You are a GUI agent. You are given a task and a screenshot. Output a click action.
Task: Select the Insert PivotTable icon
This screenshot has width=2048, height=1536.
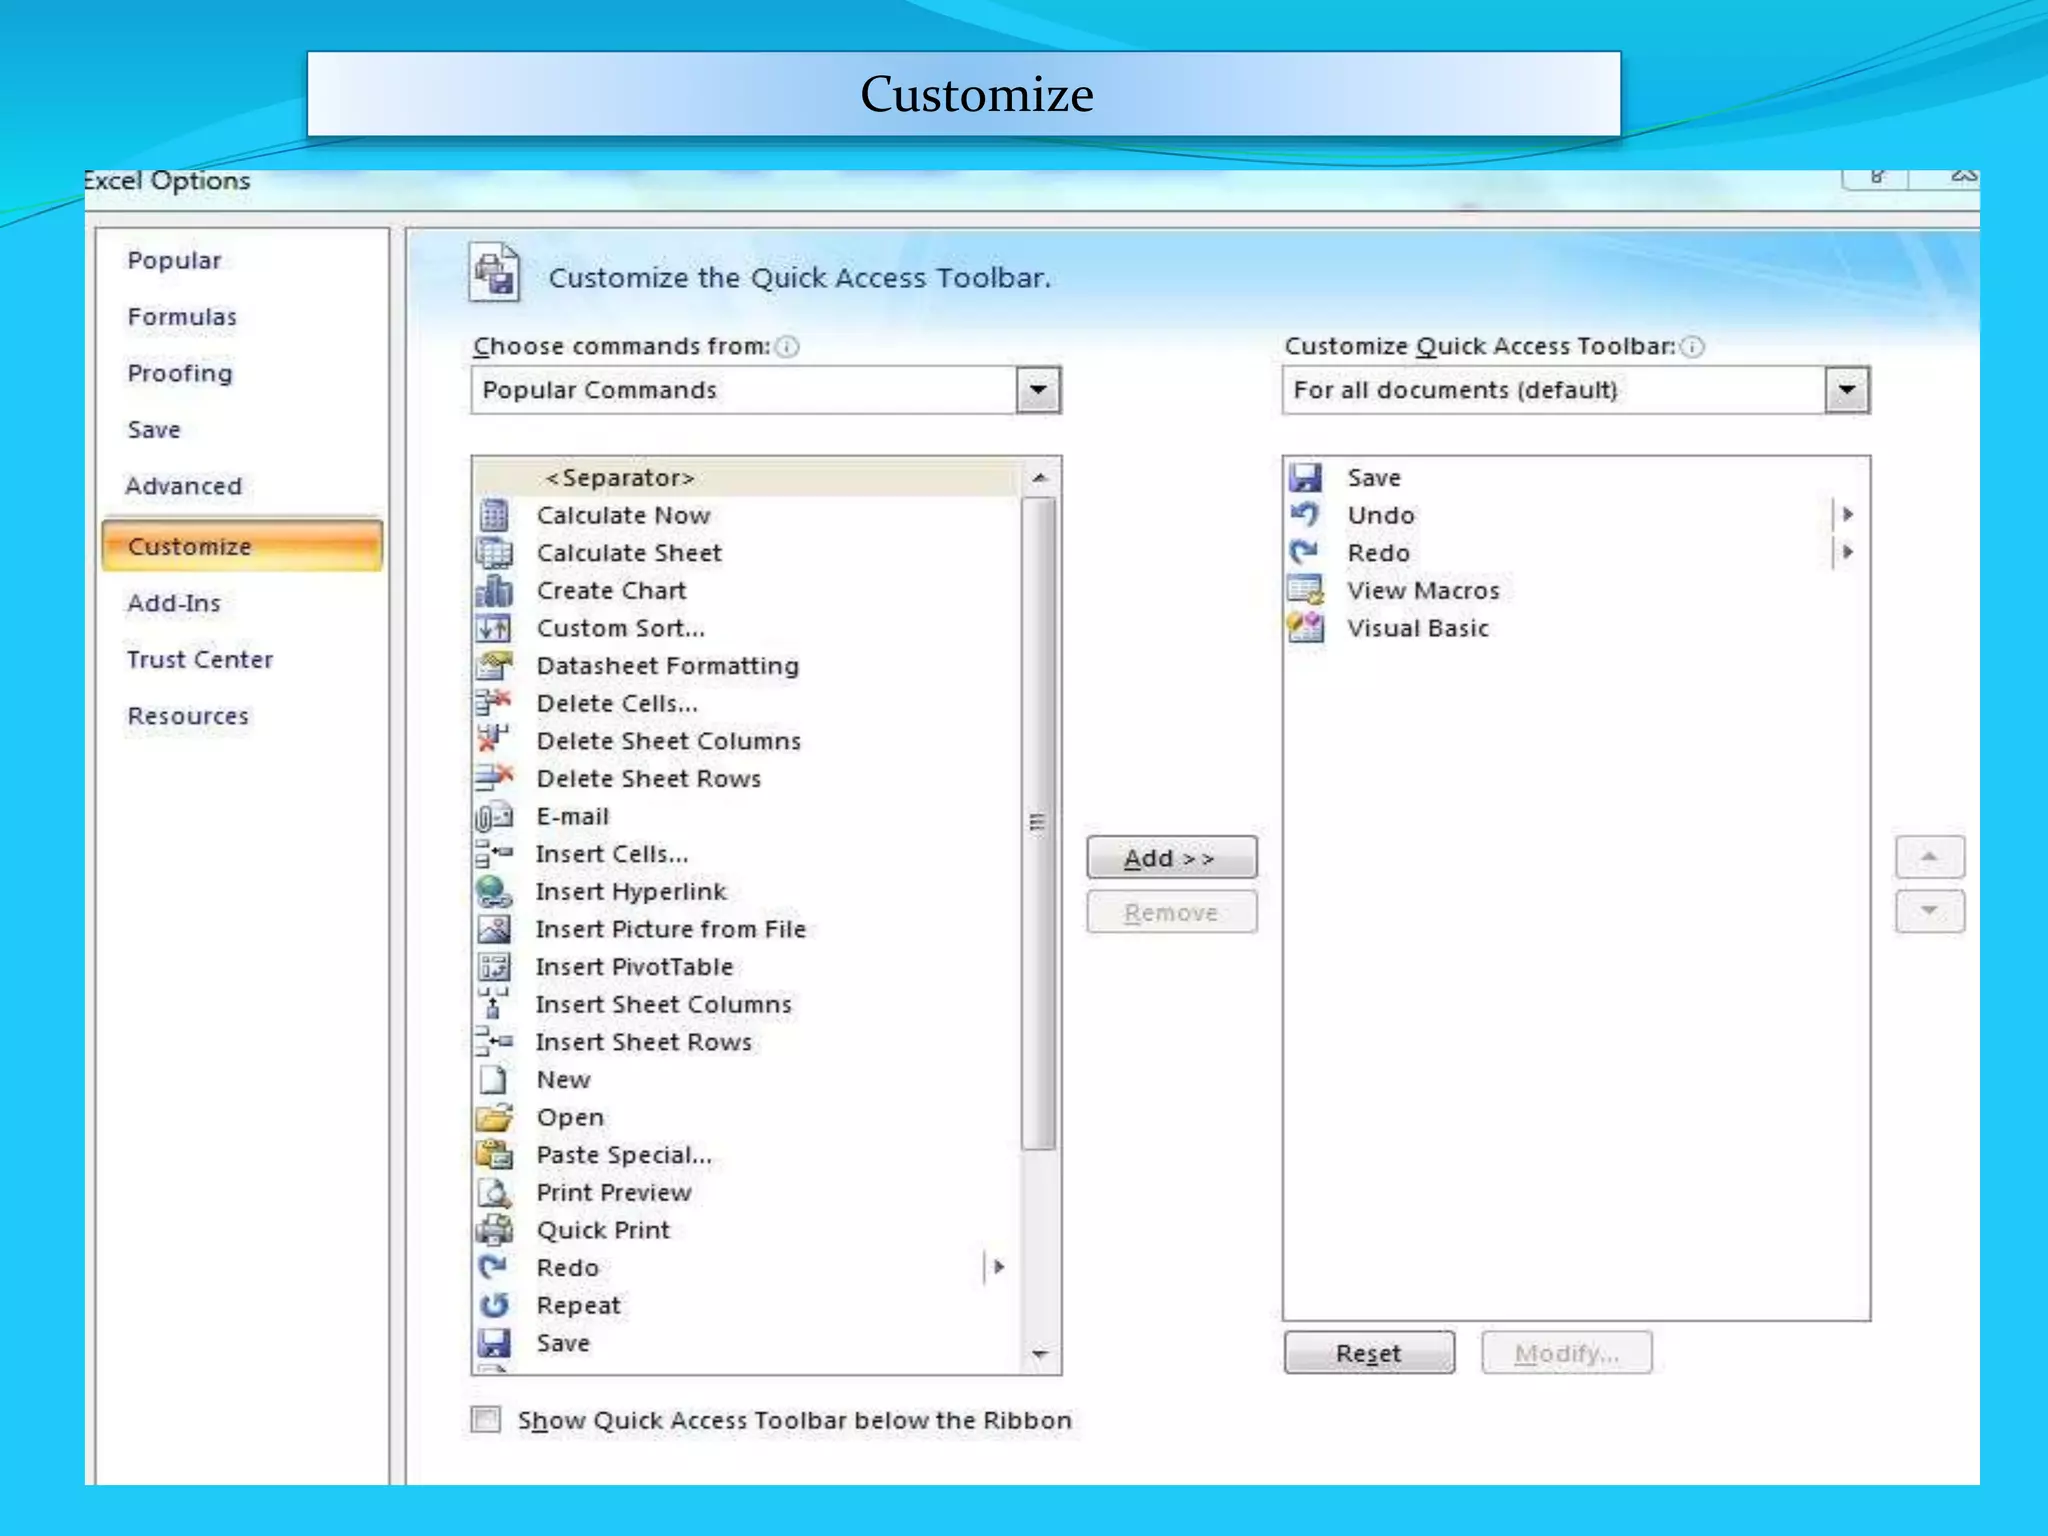click(494, 967)
